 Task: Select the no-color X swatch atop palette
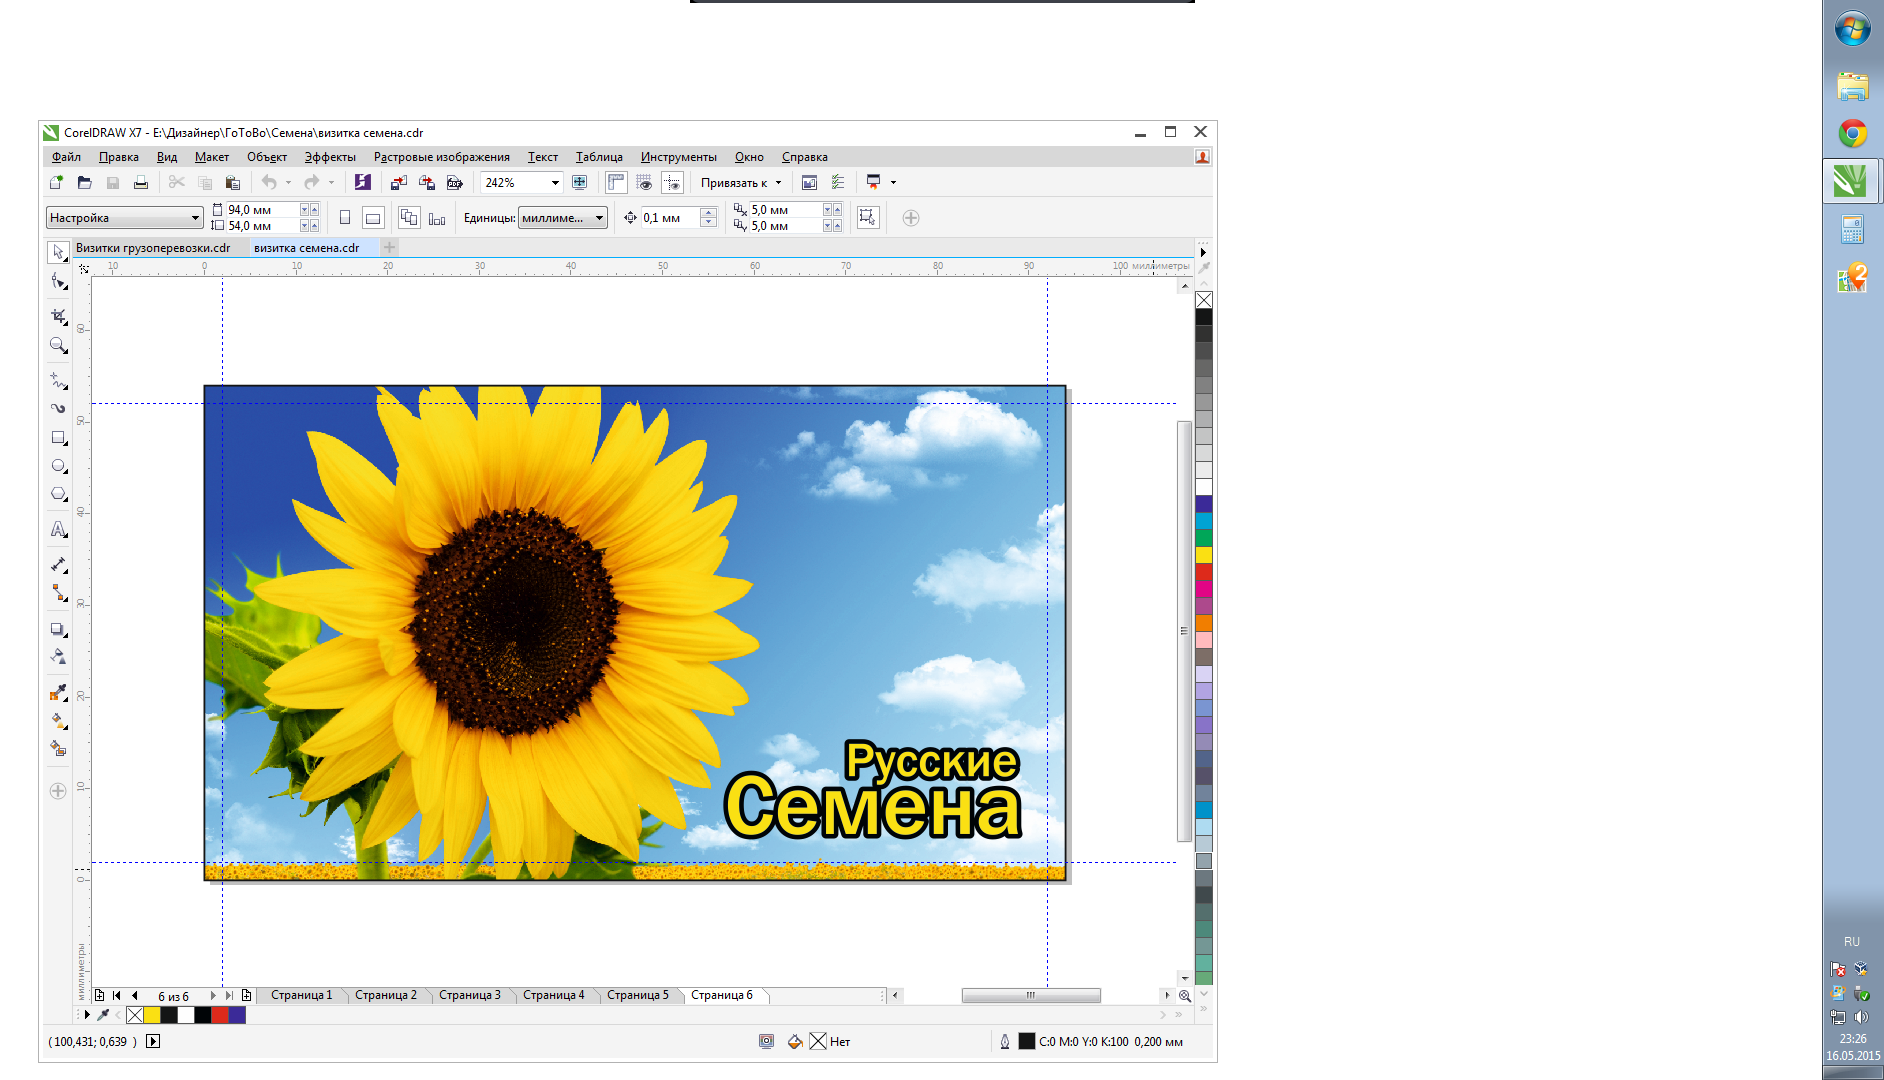(1204, 300)
